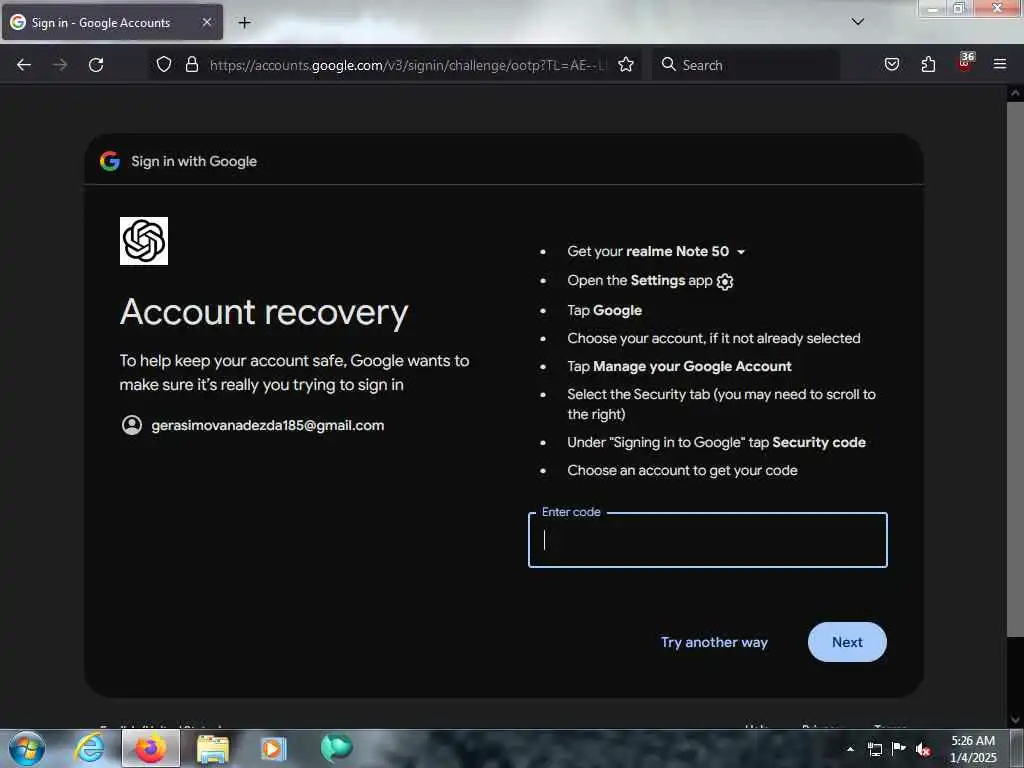This screenshot has height=768, width=1024.
Task: Click the padlock site info icon
Action: pos(192,65)
